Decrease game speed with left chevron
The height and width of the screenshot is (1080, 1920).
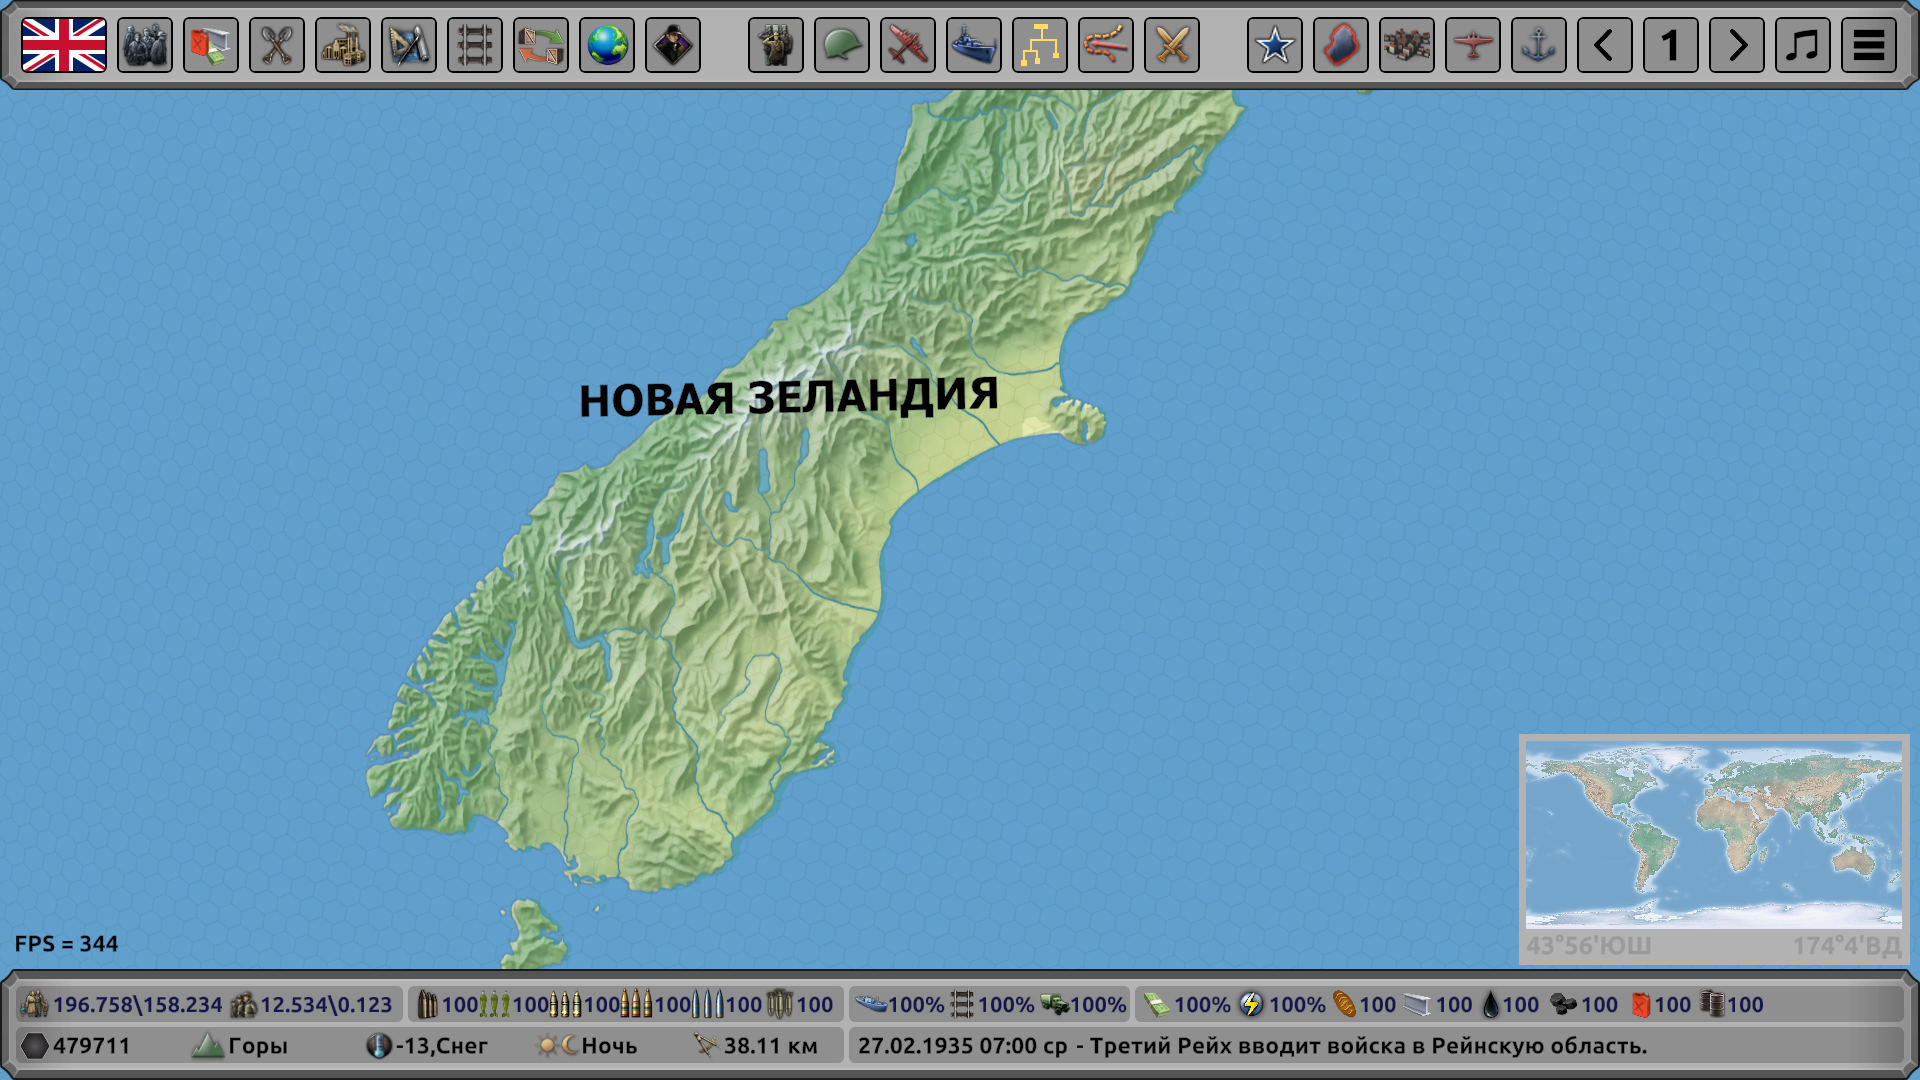pos(1605,45)
